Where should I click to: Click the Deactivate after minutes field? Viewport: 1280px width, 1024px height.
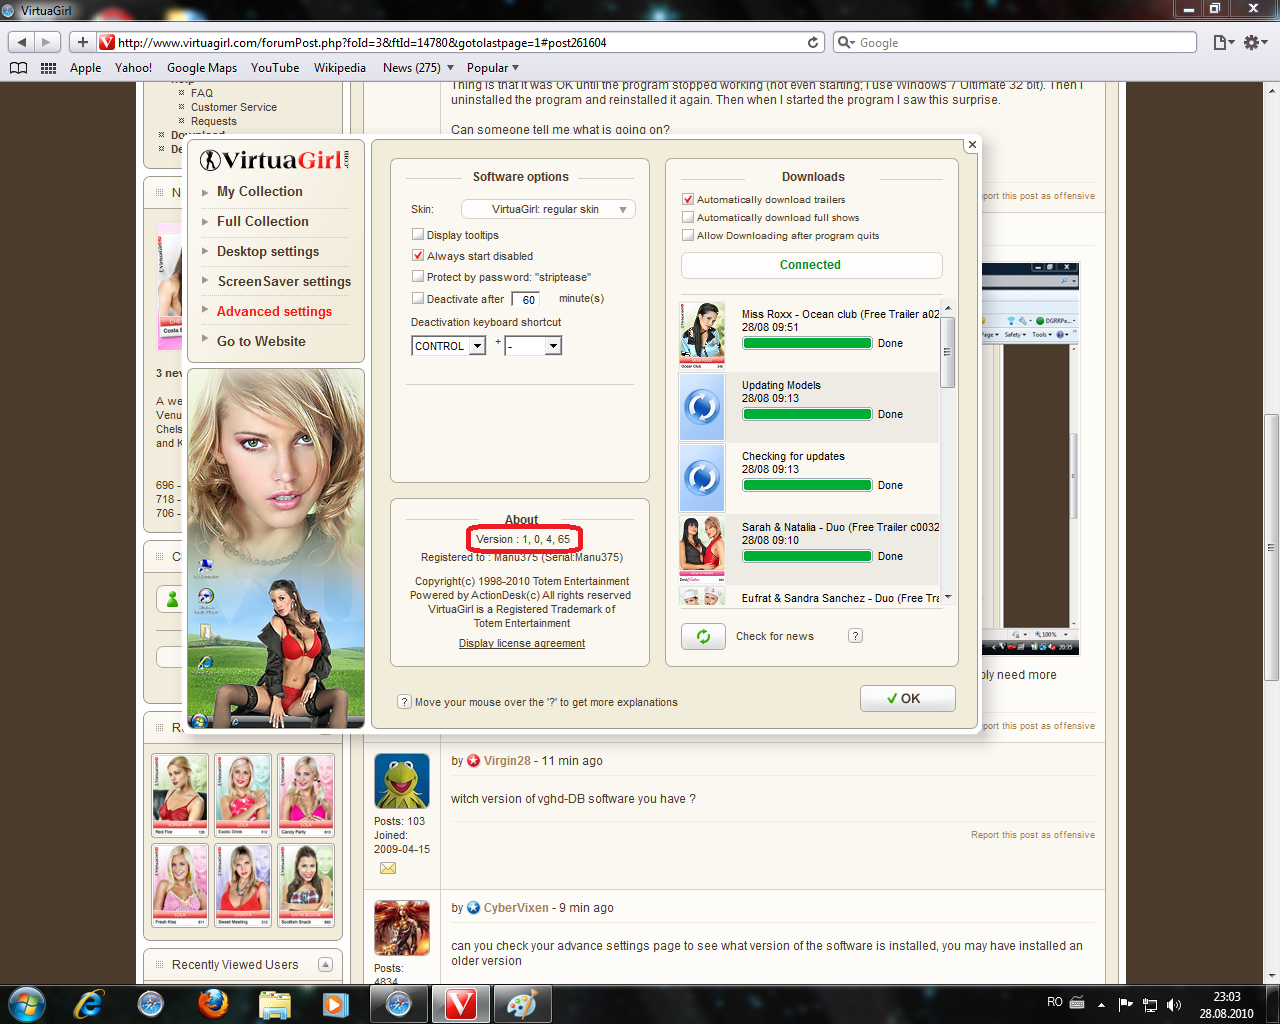click(527, 299)
